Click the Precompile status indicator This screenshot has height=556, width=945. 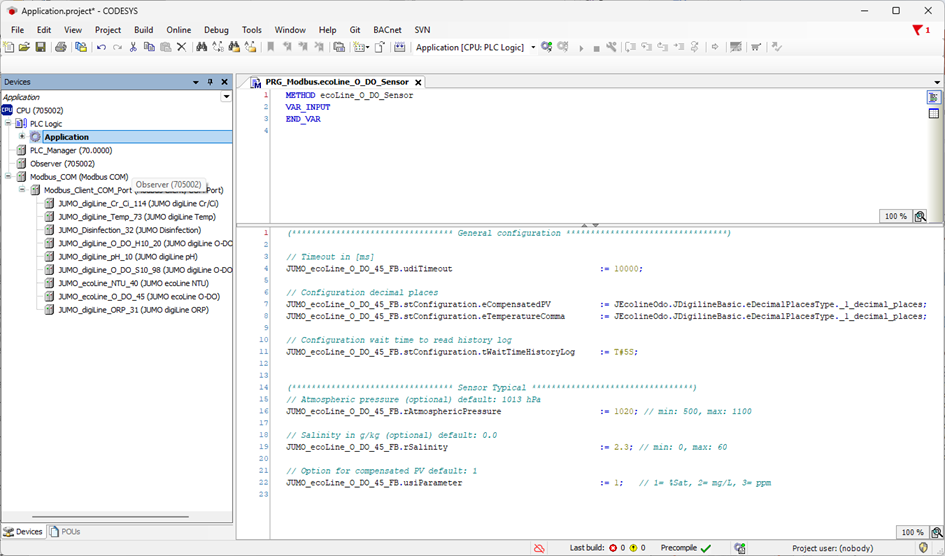coord(686,548)
